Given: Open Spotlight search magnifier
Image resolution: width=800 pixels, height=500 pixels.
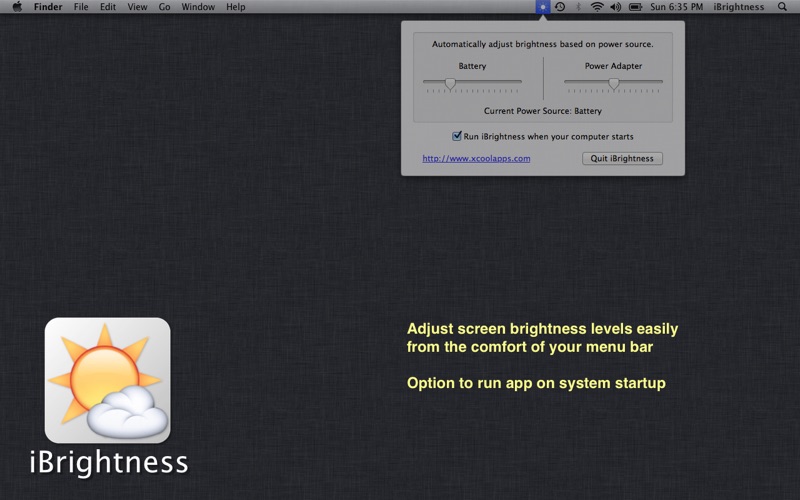Looking at the screenshot, I should pos(782,7).
